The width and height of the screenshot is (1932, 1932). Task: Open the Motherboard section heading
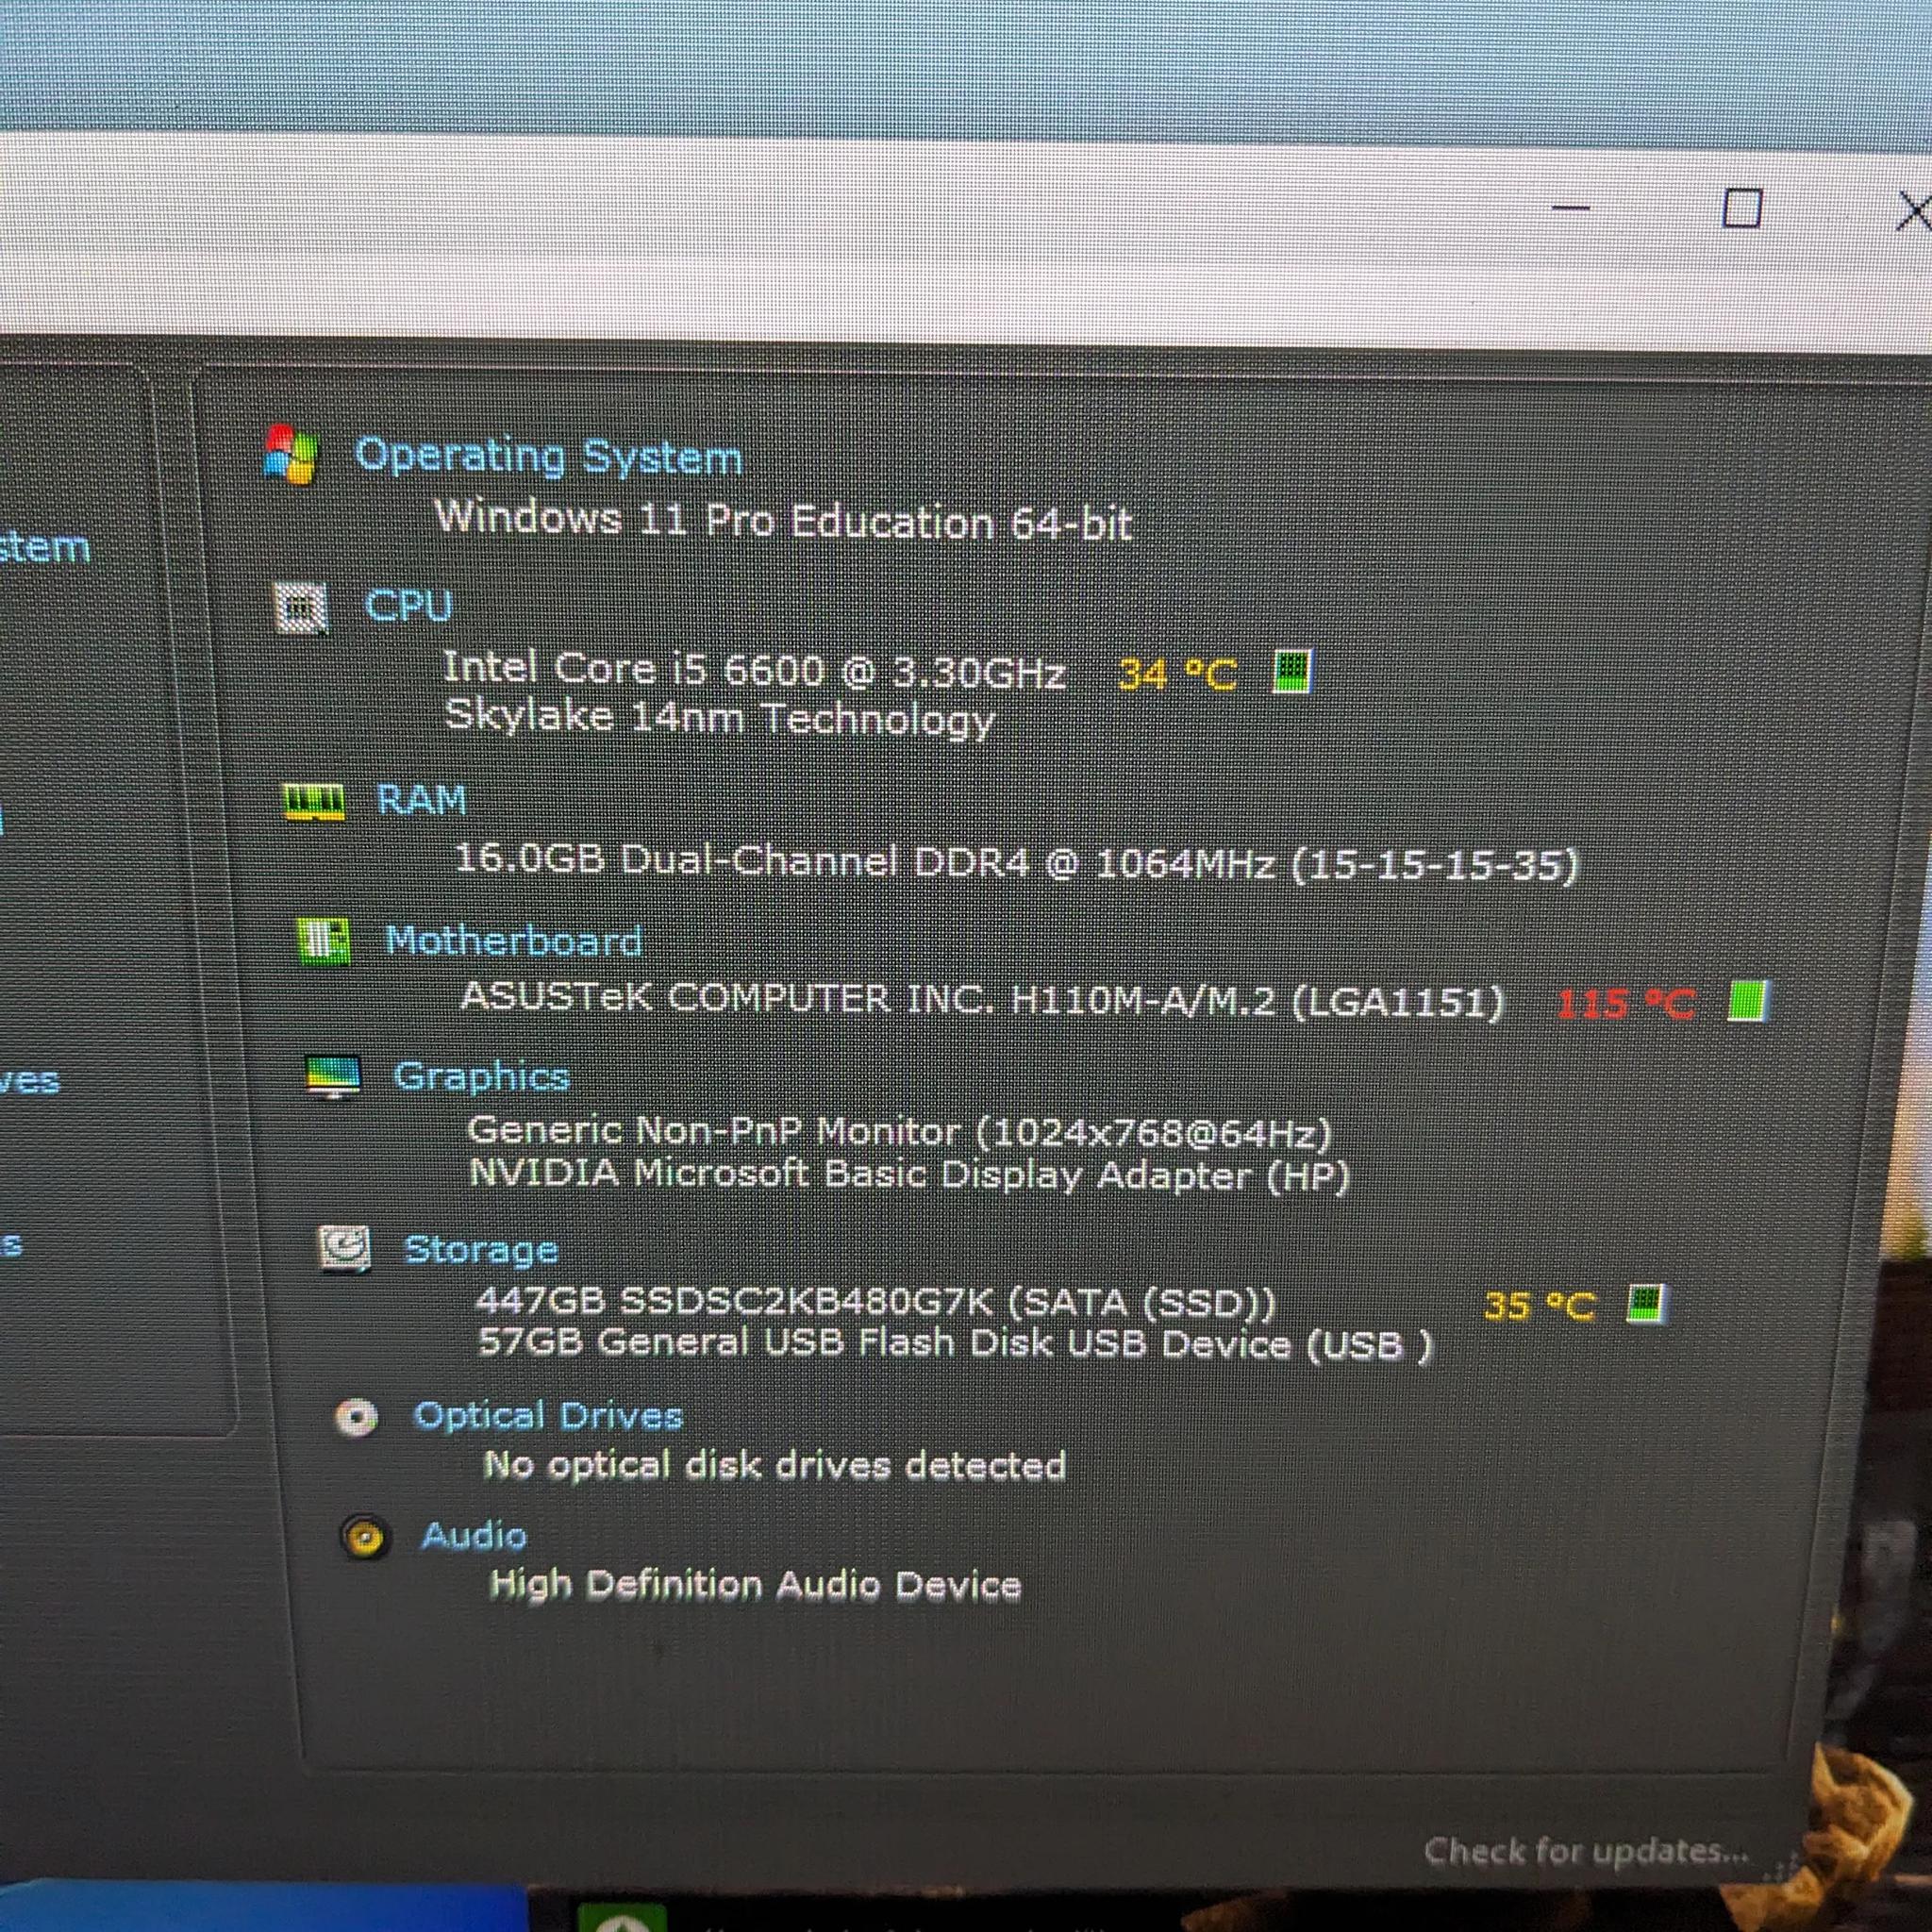pyautogui.click(x=514, y=941)
